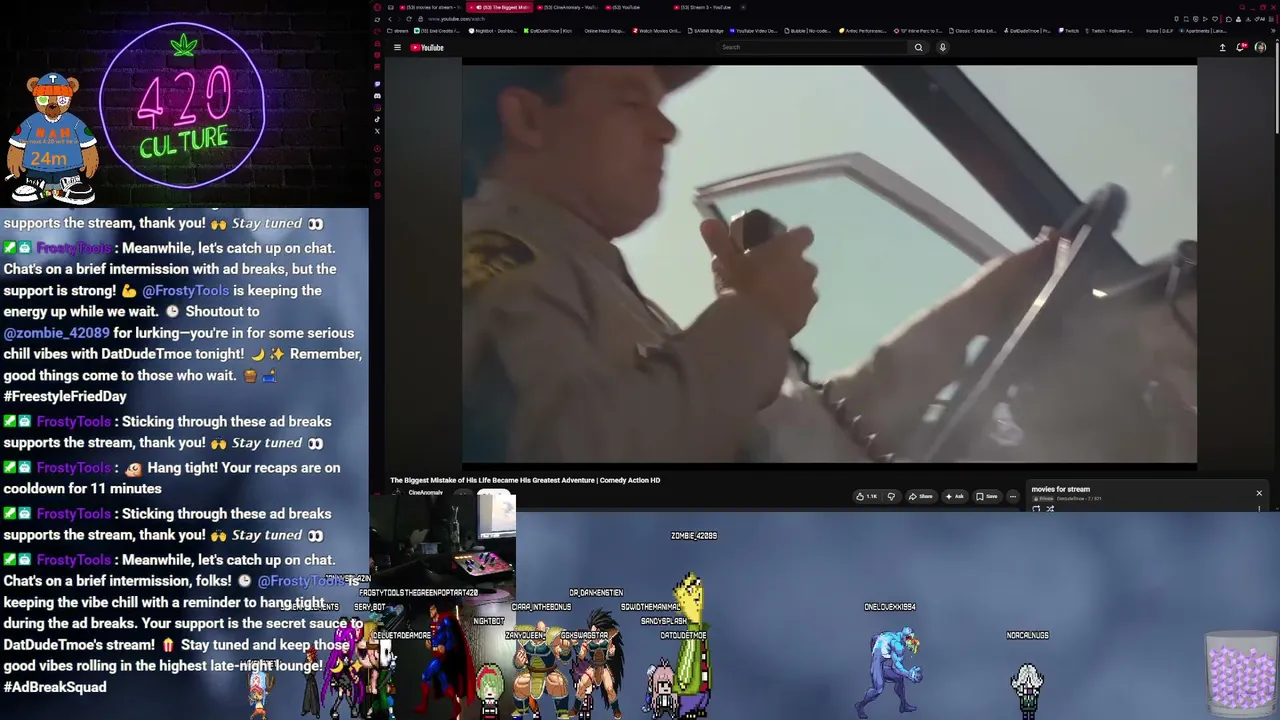Open the SAMMI Bridge bookmark
This screenshot has height=720, width=1280.
pos(705,31)
